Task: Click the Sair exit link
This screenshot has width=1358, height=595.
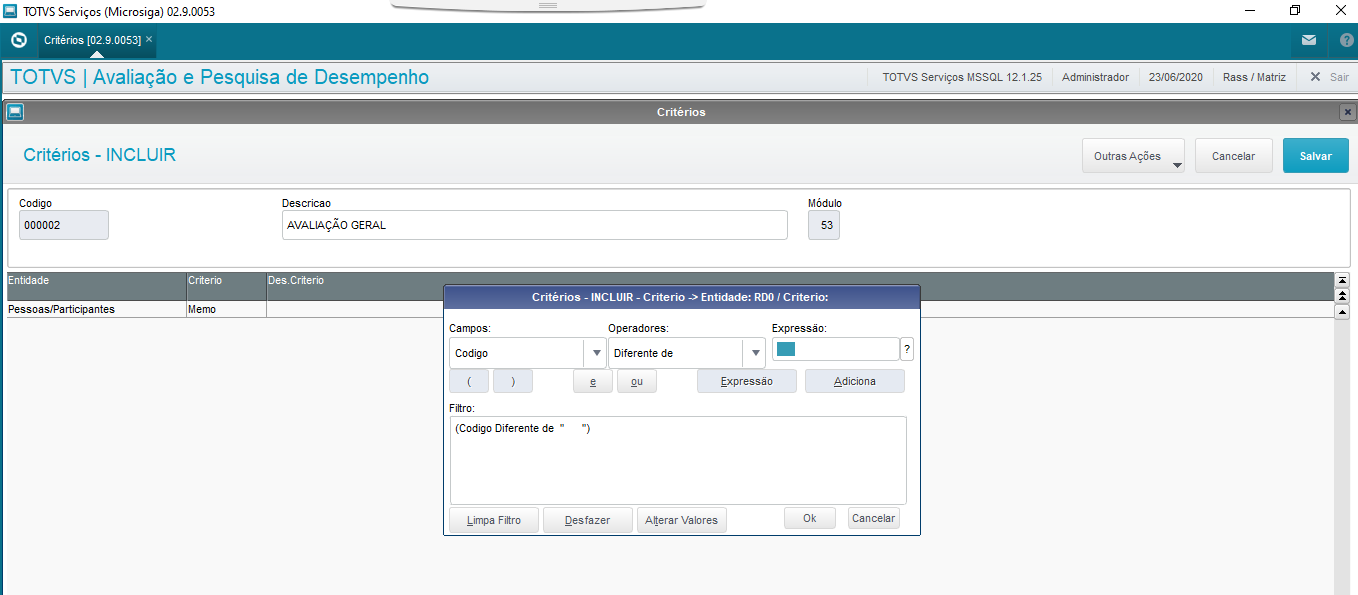Action: coord(1329,77)
